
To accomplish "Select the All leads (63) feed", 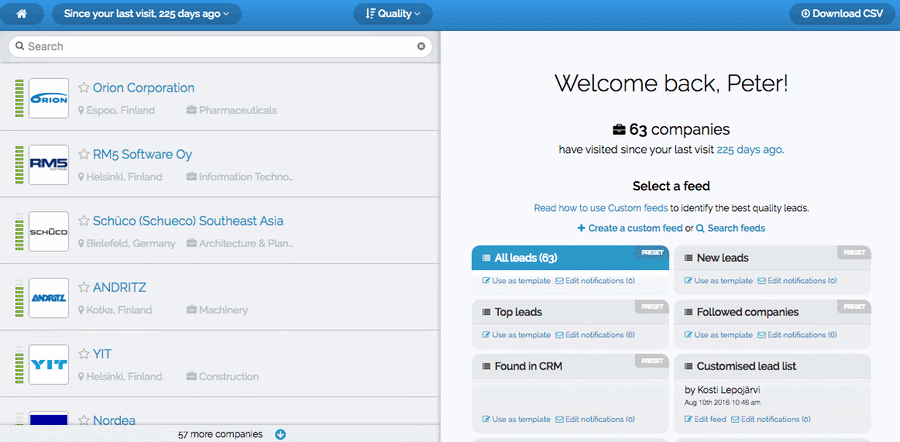I will (x=571, y=258).
